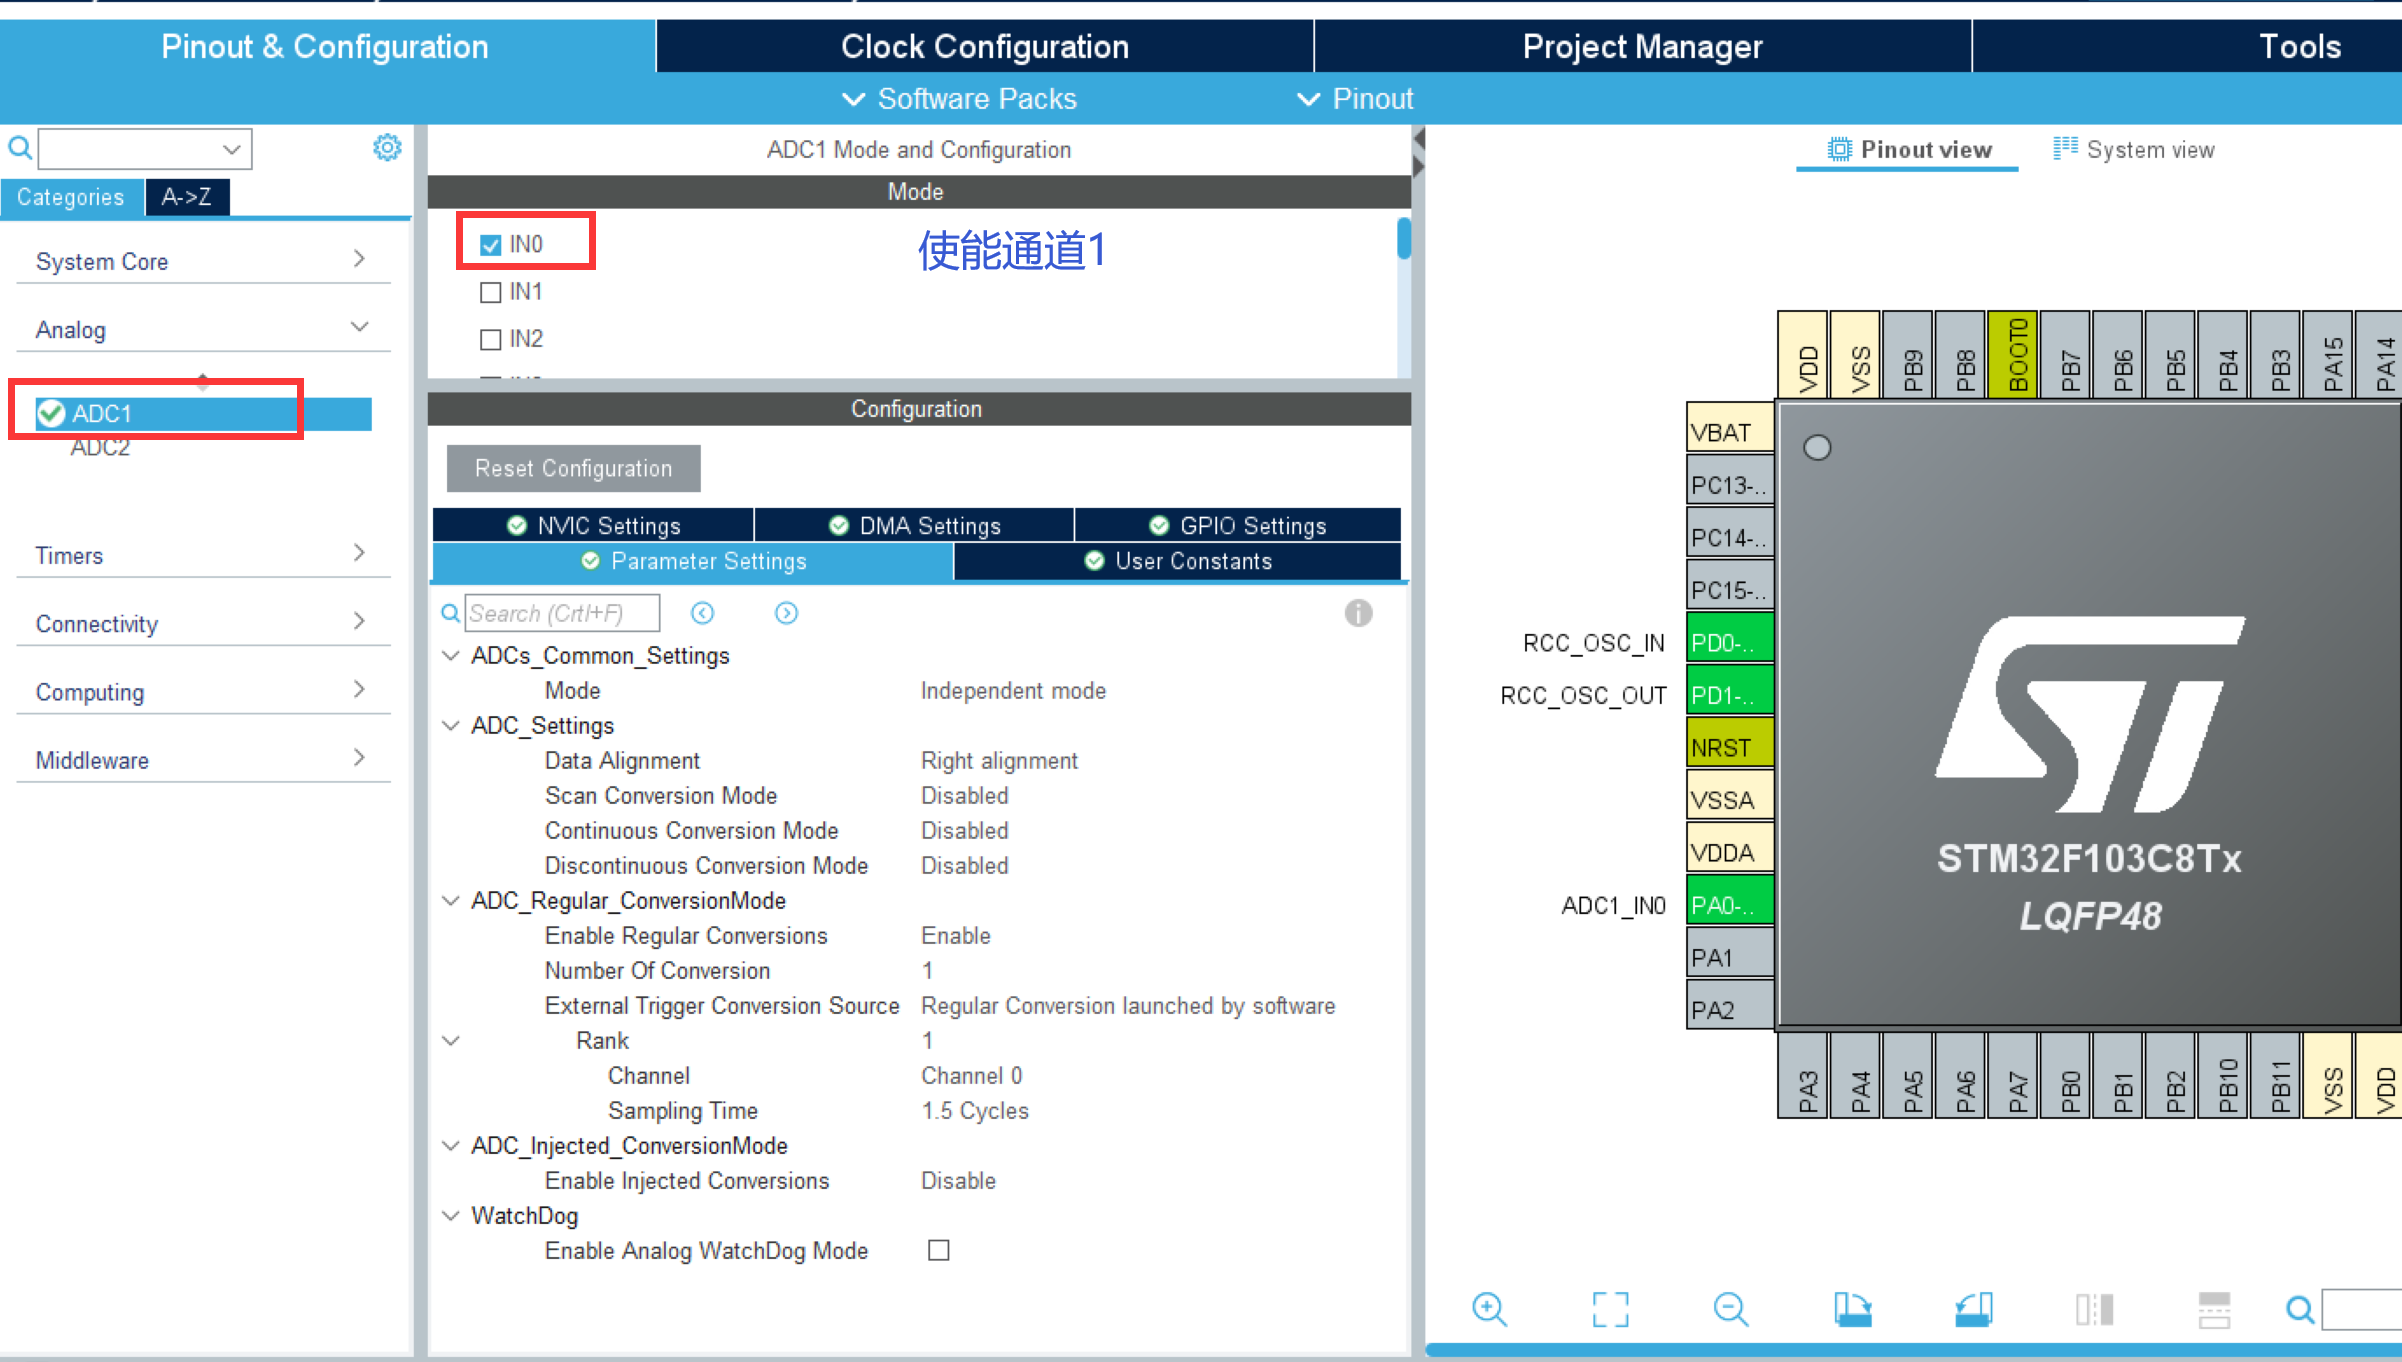This screenshot has width=2402, height=1362.
Task: Click the flip/layers icon in the pinout toolbar
Action: 2093,1308
